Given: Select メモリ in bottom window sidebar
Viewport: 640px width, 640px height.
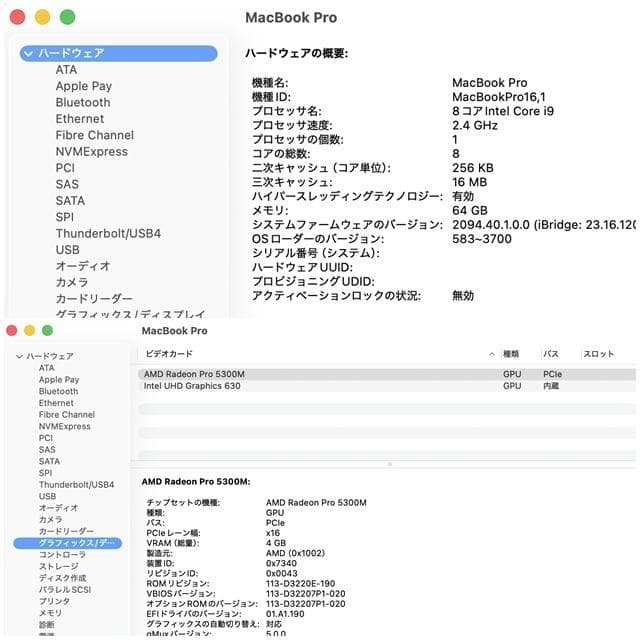Looking at the screenshot, I should click(x=50, y=613).
